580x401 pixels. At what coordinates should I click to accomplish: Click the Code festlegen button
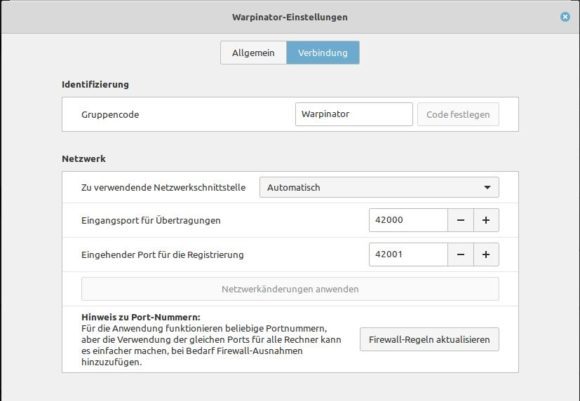[x=458, y=114]
